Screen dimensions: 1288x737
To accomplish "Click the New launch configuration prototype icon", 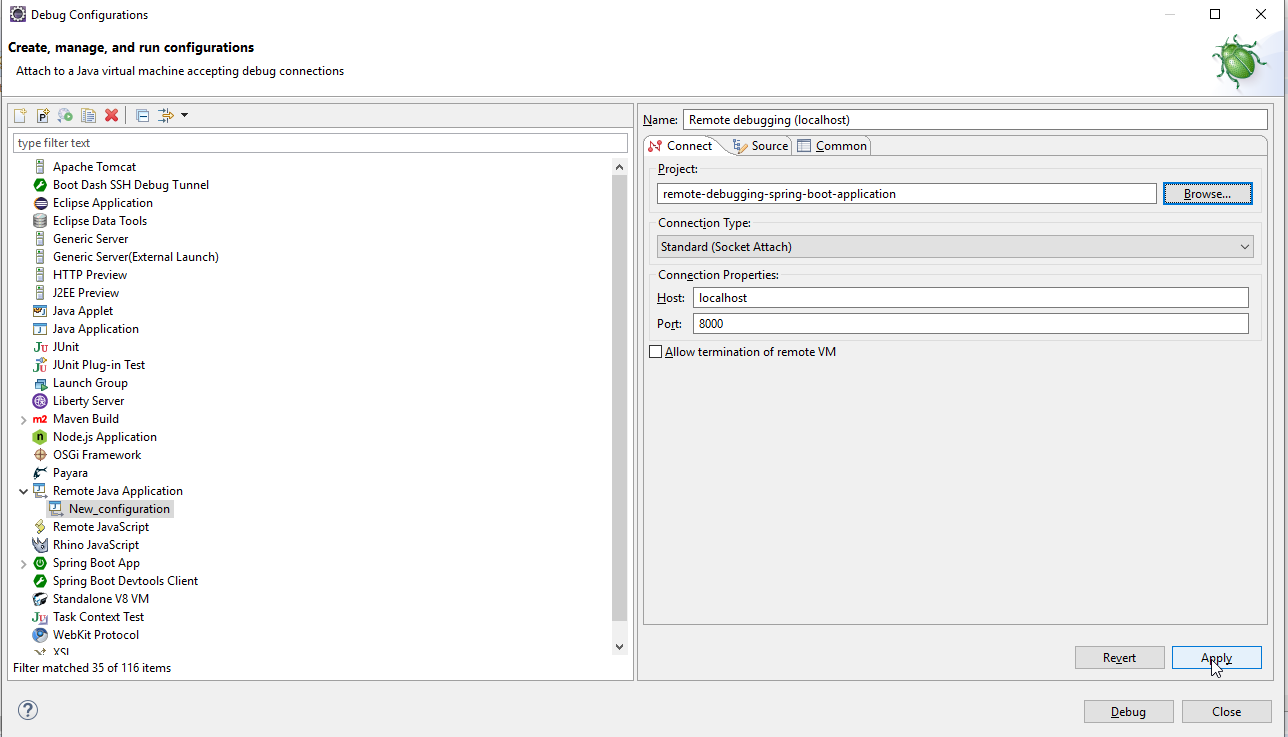I will [x=43, y=115].
